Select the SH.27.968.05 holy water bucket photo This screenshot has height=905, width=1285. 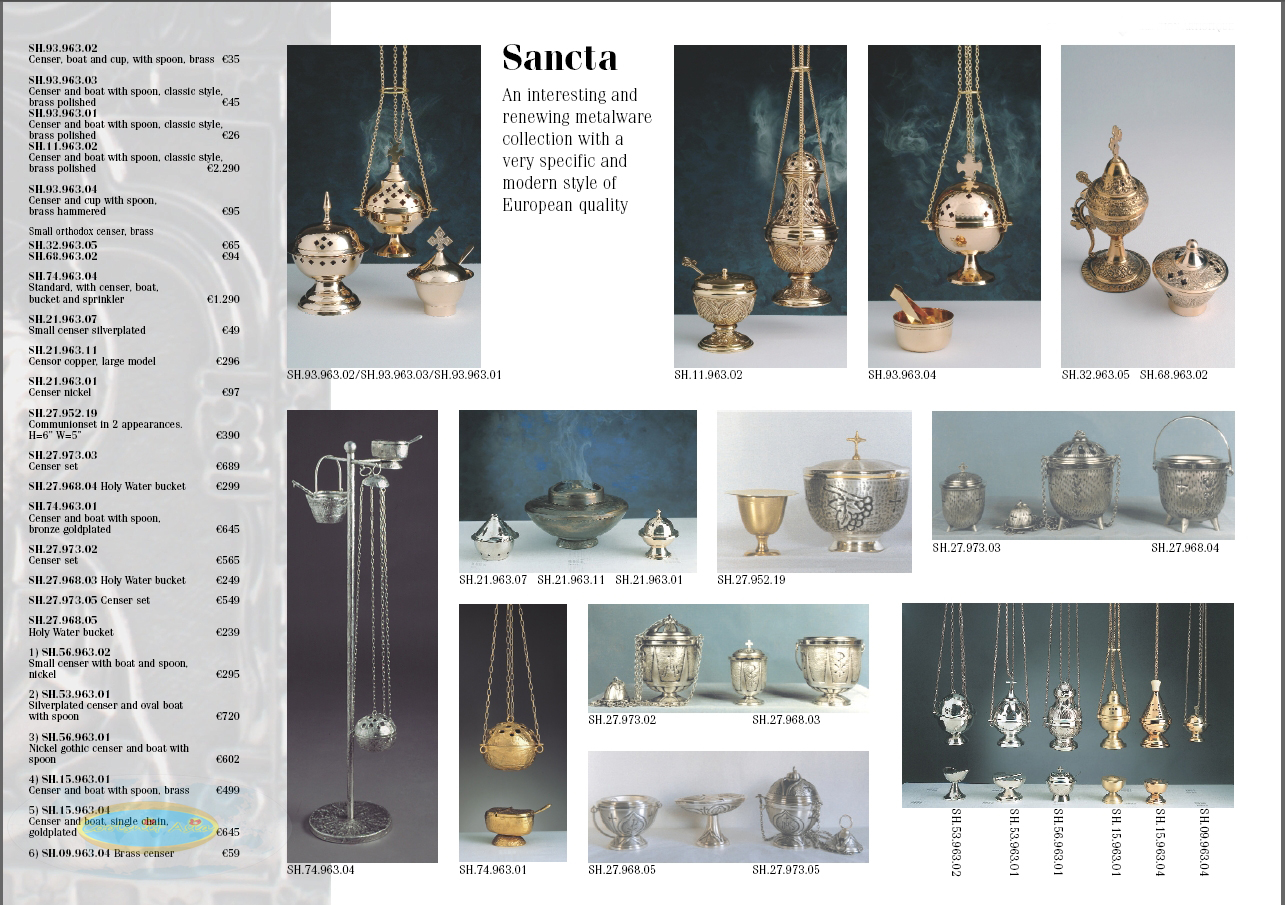click(728, 806)
